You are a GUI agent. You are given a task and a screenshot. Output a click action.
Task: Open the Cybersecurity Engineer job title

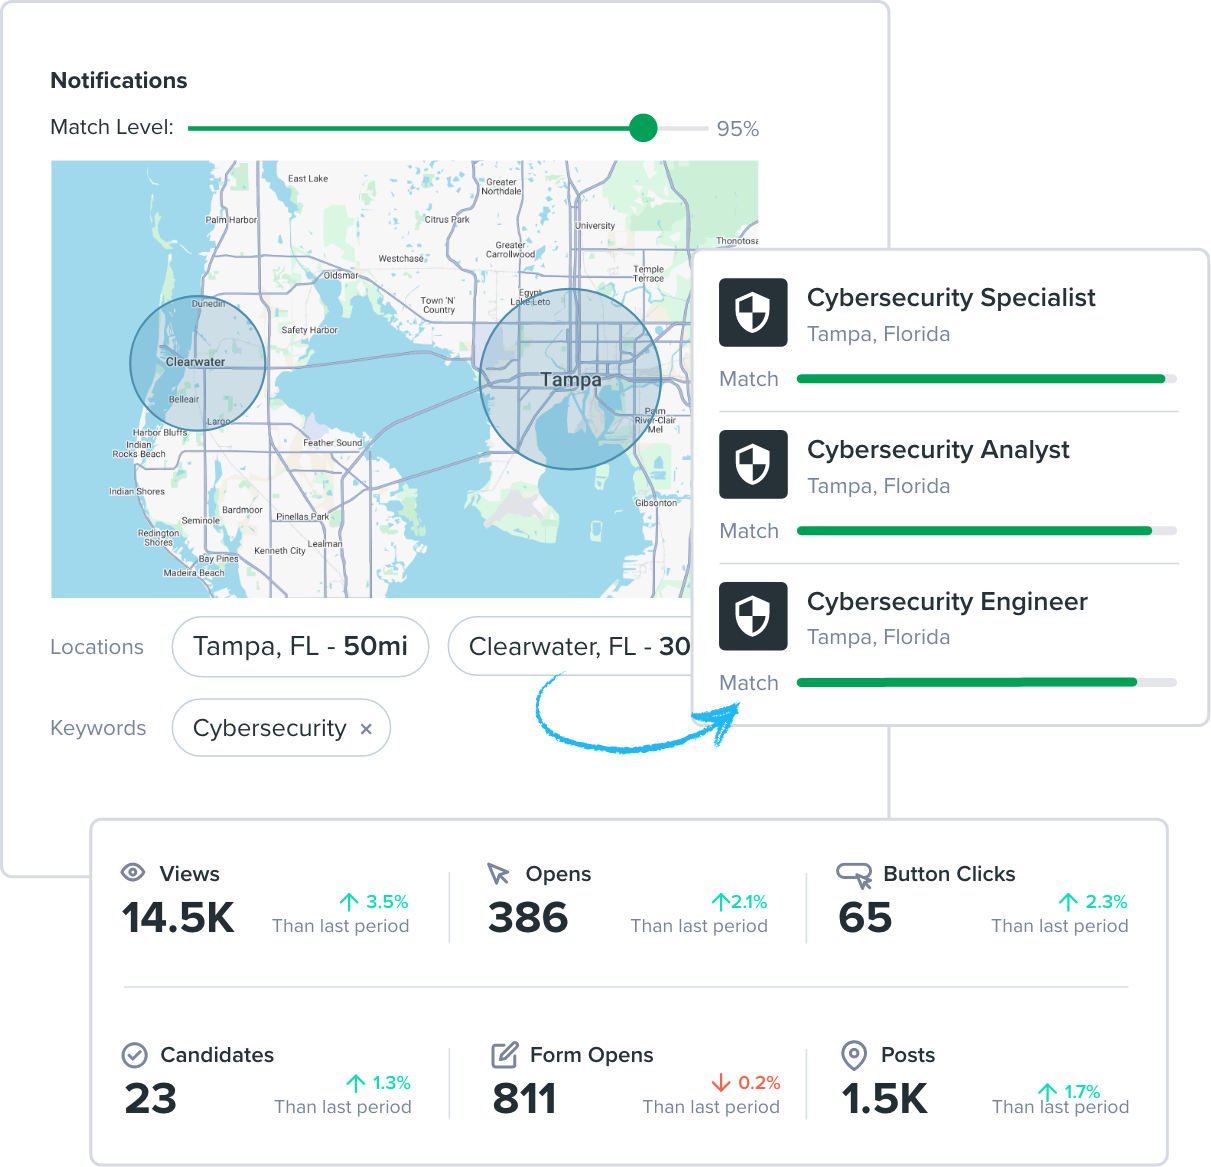(947, 602)
